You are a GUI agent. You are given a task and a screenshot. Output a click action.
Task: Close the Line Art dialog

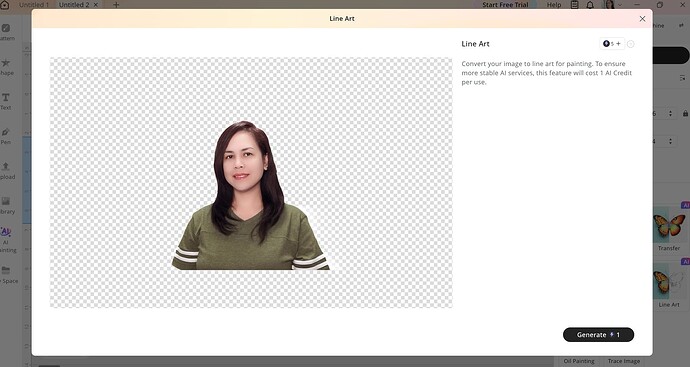(642, 18)
